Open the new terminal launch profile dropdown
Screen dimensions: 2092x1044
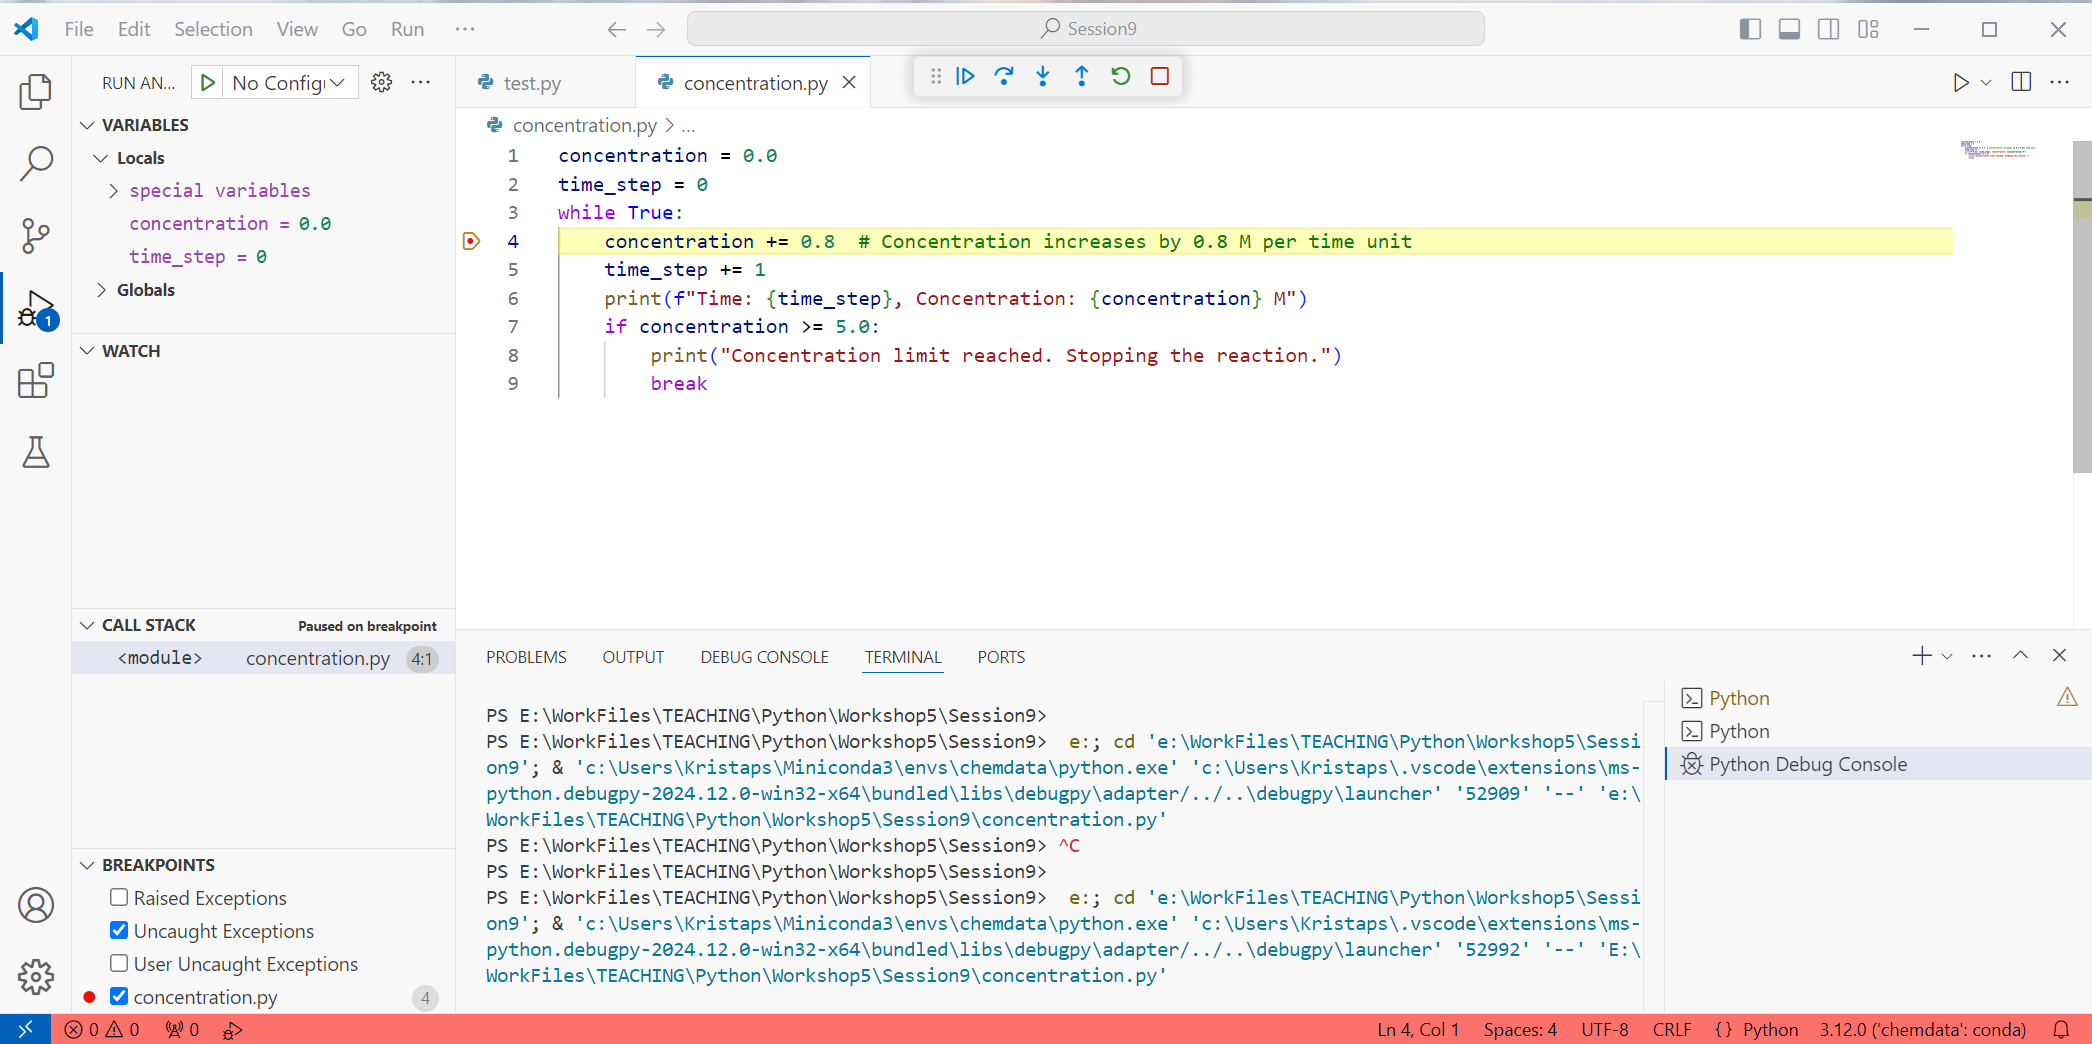pyautogui.click(x=1947, y=656)
